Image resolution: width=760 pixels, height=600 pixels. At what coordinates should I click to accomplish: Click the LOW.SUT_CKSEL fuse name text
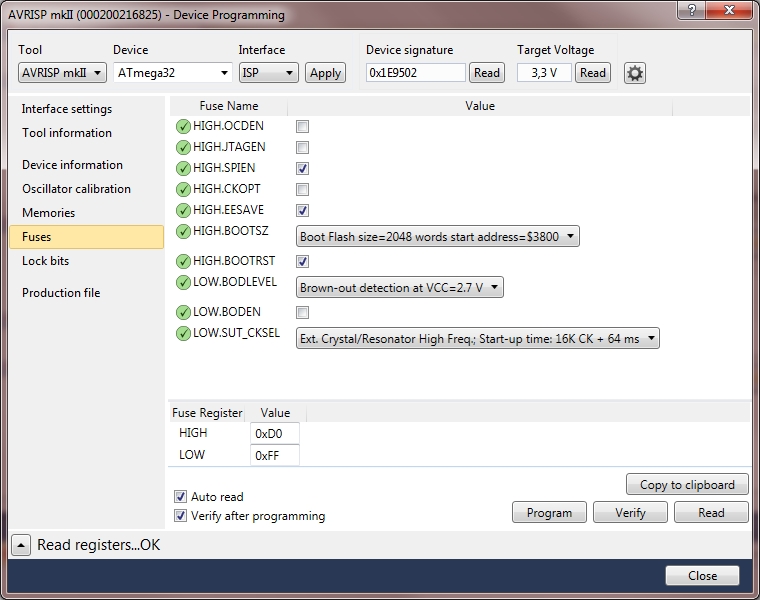236,333
